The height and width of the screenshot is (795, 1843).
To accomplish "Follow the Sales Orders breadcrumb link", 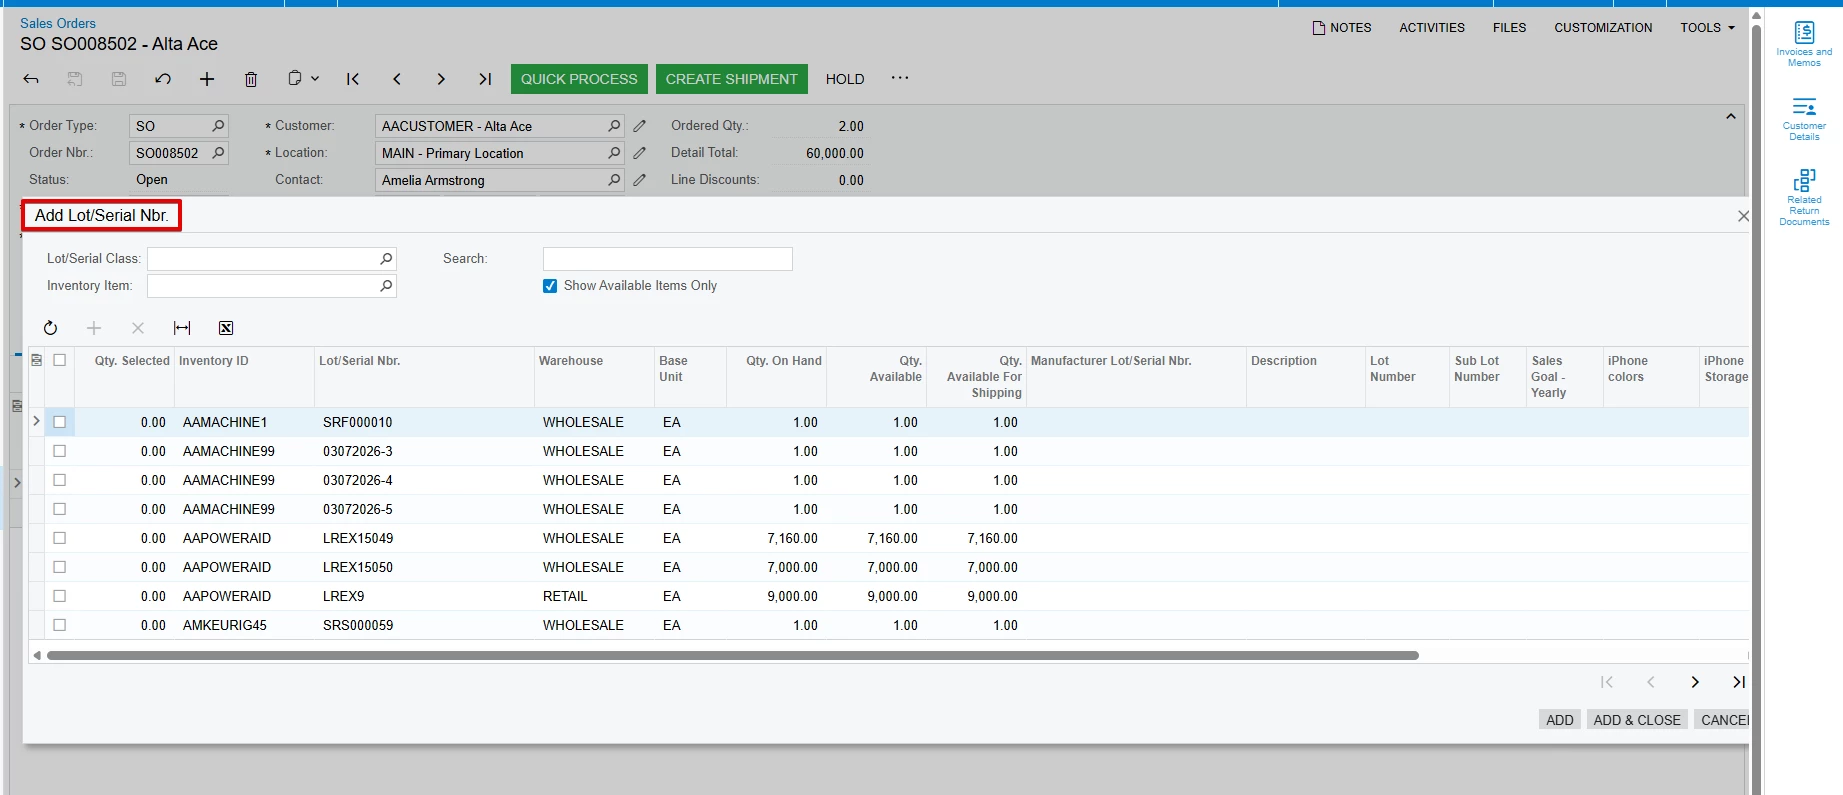I will (x=58, y=23).
